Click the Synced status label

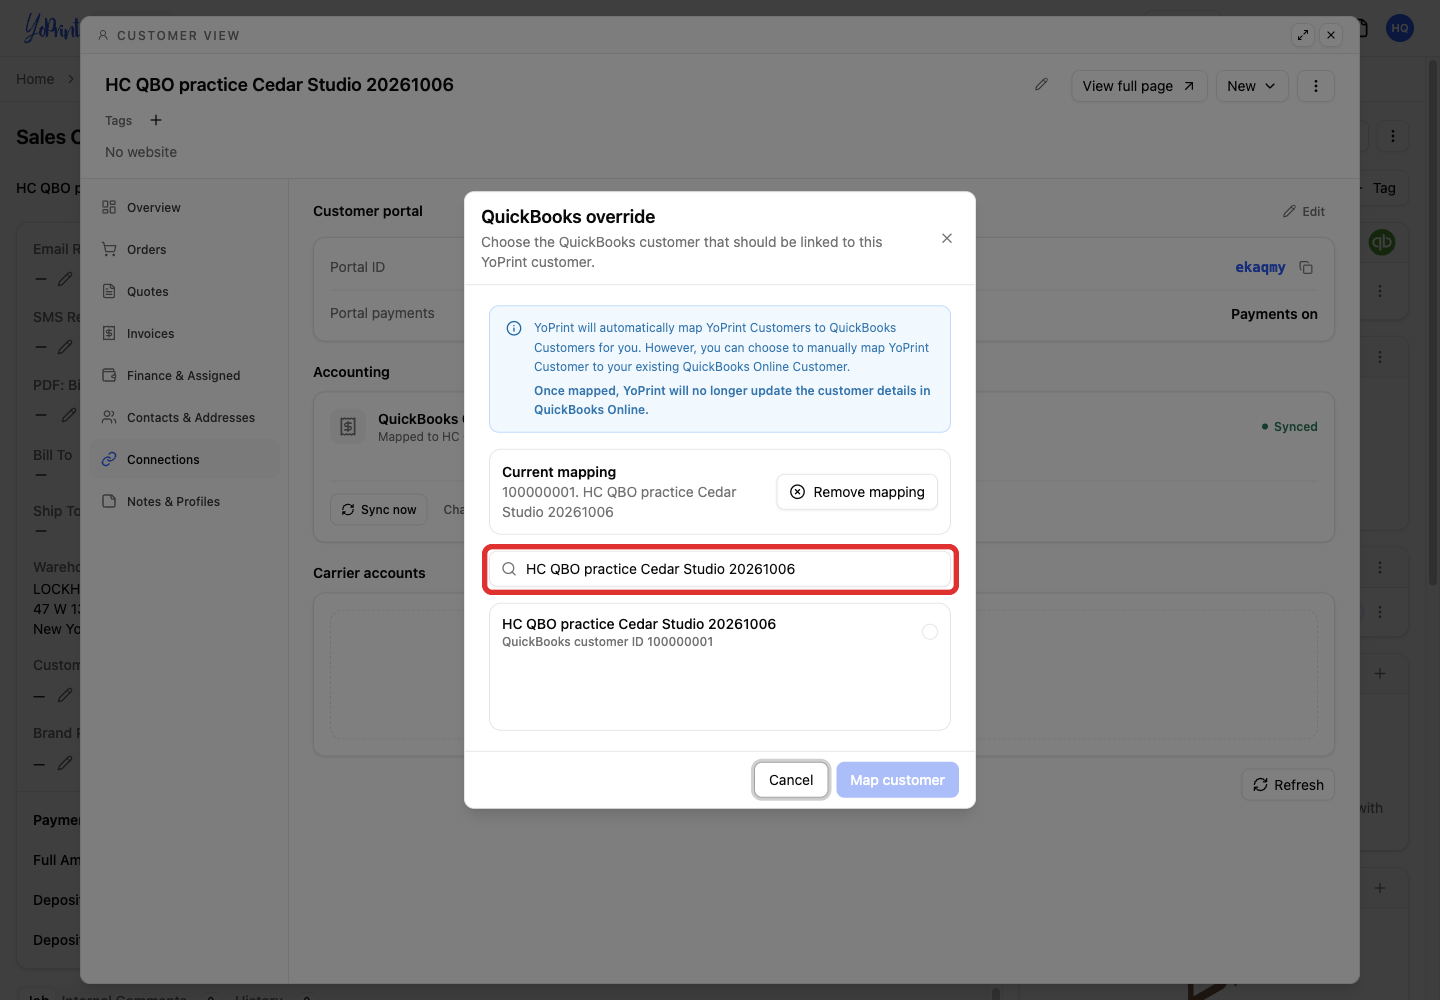[x=1290, y=427]
